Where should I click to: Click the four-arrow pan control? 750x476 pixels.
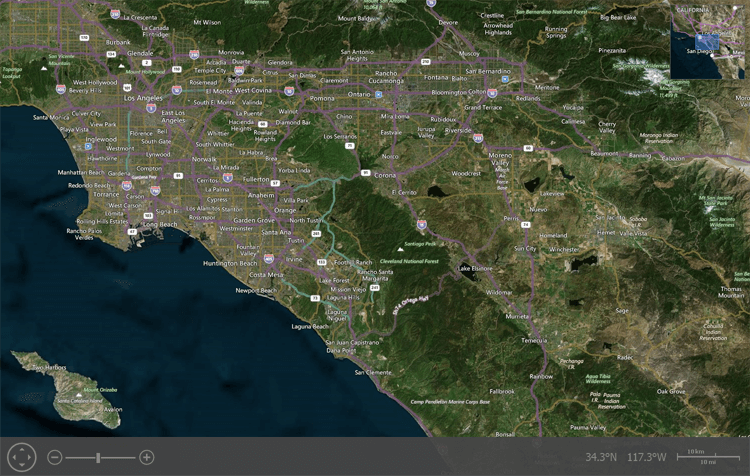[x=22, y=457]
